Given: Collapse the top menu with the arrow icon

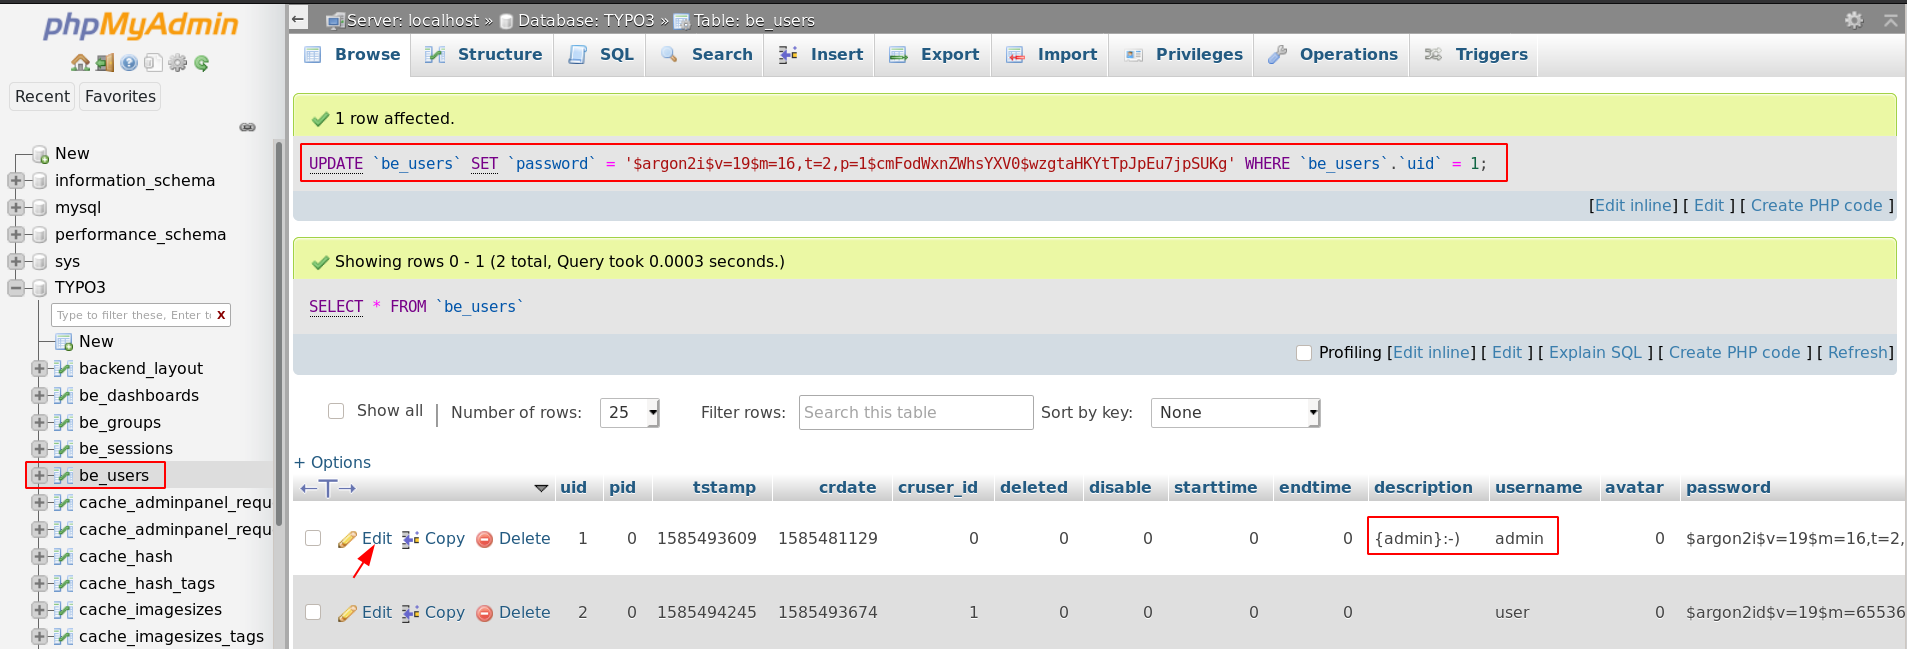Looking at the screenshot, I should [x=1890, y=20].
